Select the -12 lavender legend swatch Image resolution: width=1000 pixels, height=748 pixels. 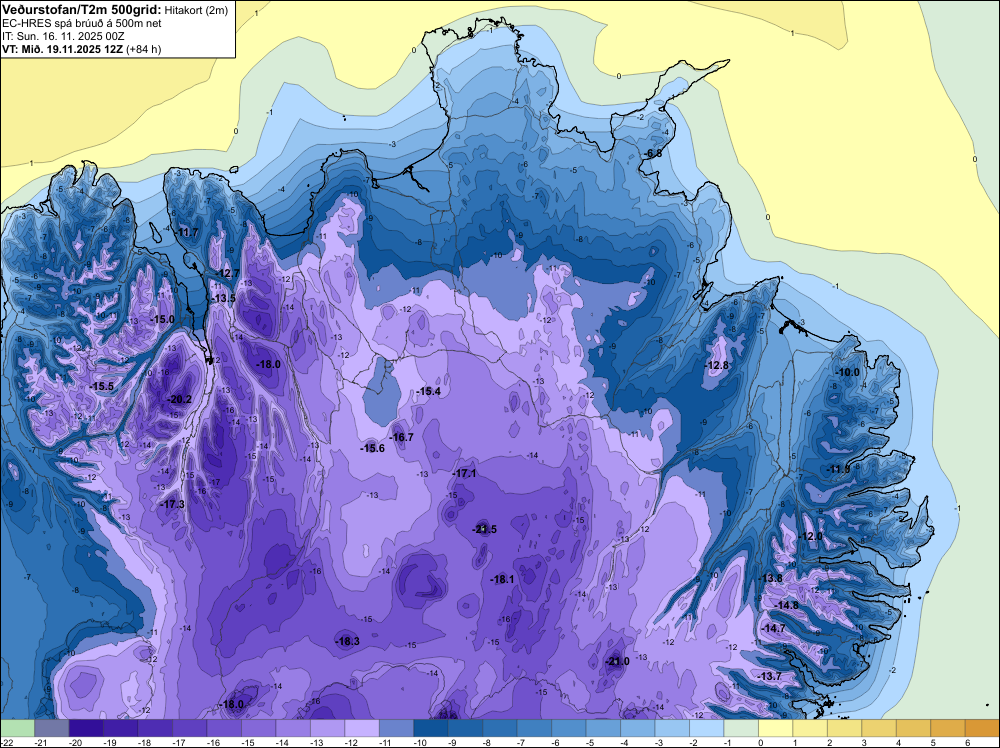[x=362, y=728]
